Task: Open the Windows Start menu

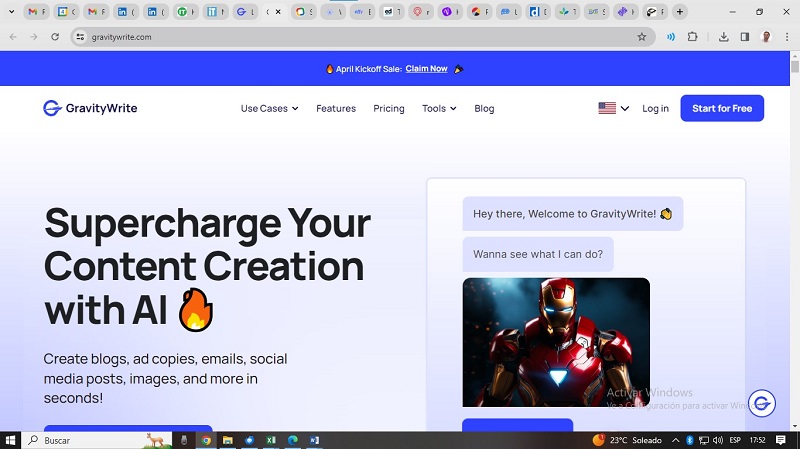Action: 10,440
